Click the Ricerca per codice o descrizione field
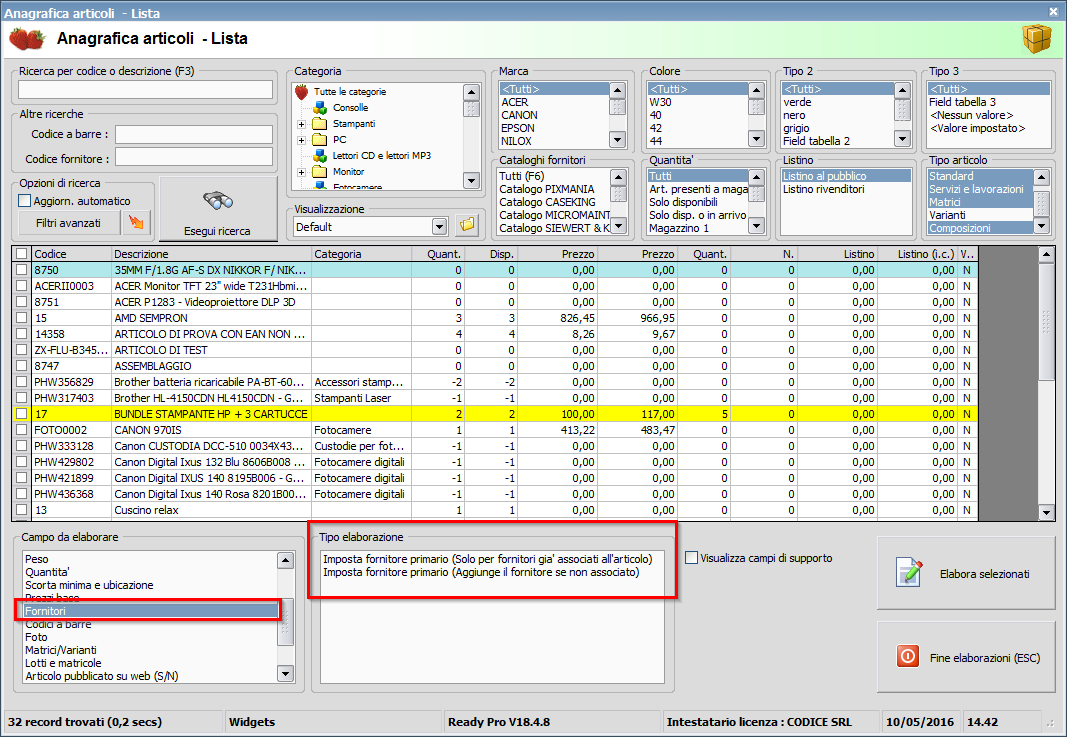Viewport: 1067px width, 737px height. tap(145, 90)
